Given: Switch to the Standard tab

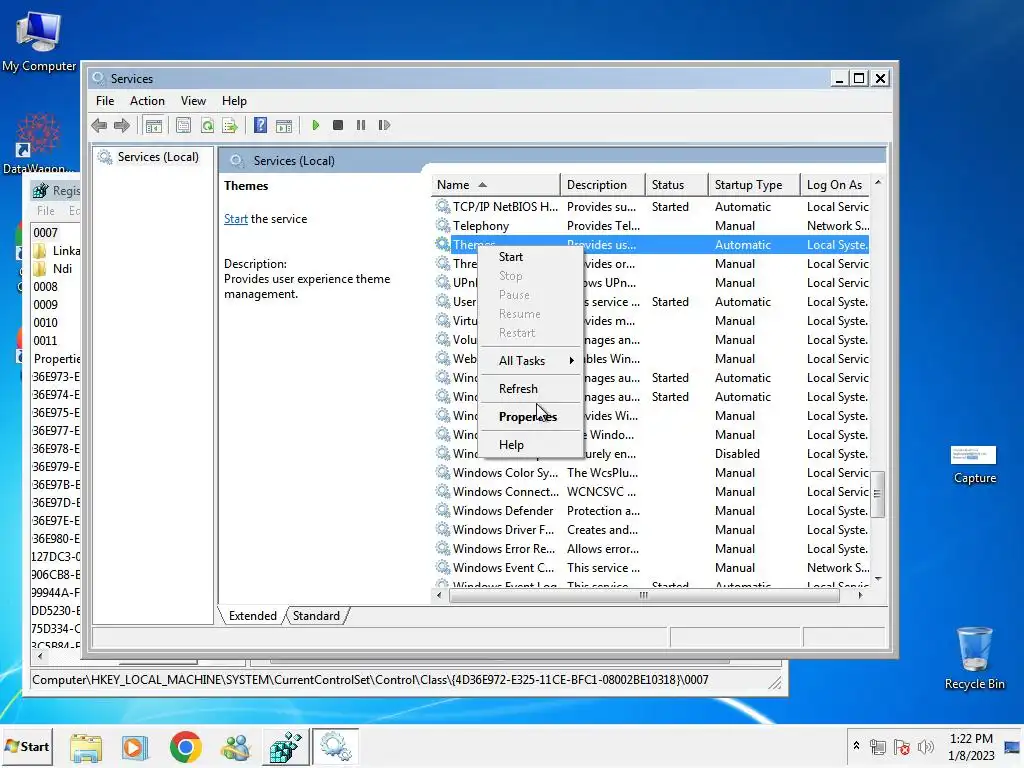Looking at the screenshot, I should tap(316, 616).
